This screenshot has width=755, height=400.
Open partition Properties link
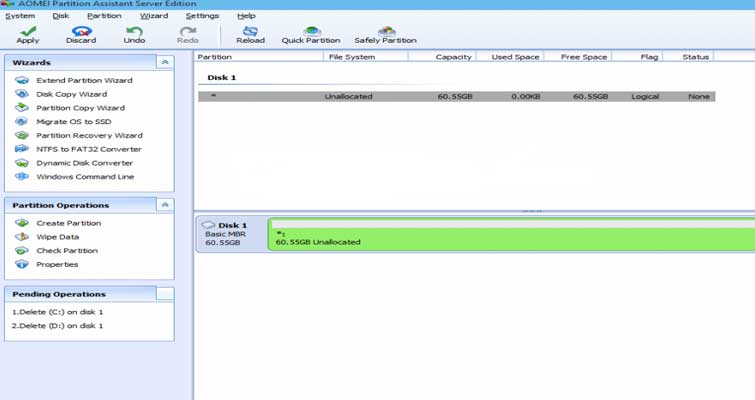pyautogui.click(x=57, y=264)
